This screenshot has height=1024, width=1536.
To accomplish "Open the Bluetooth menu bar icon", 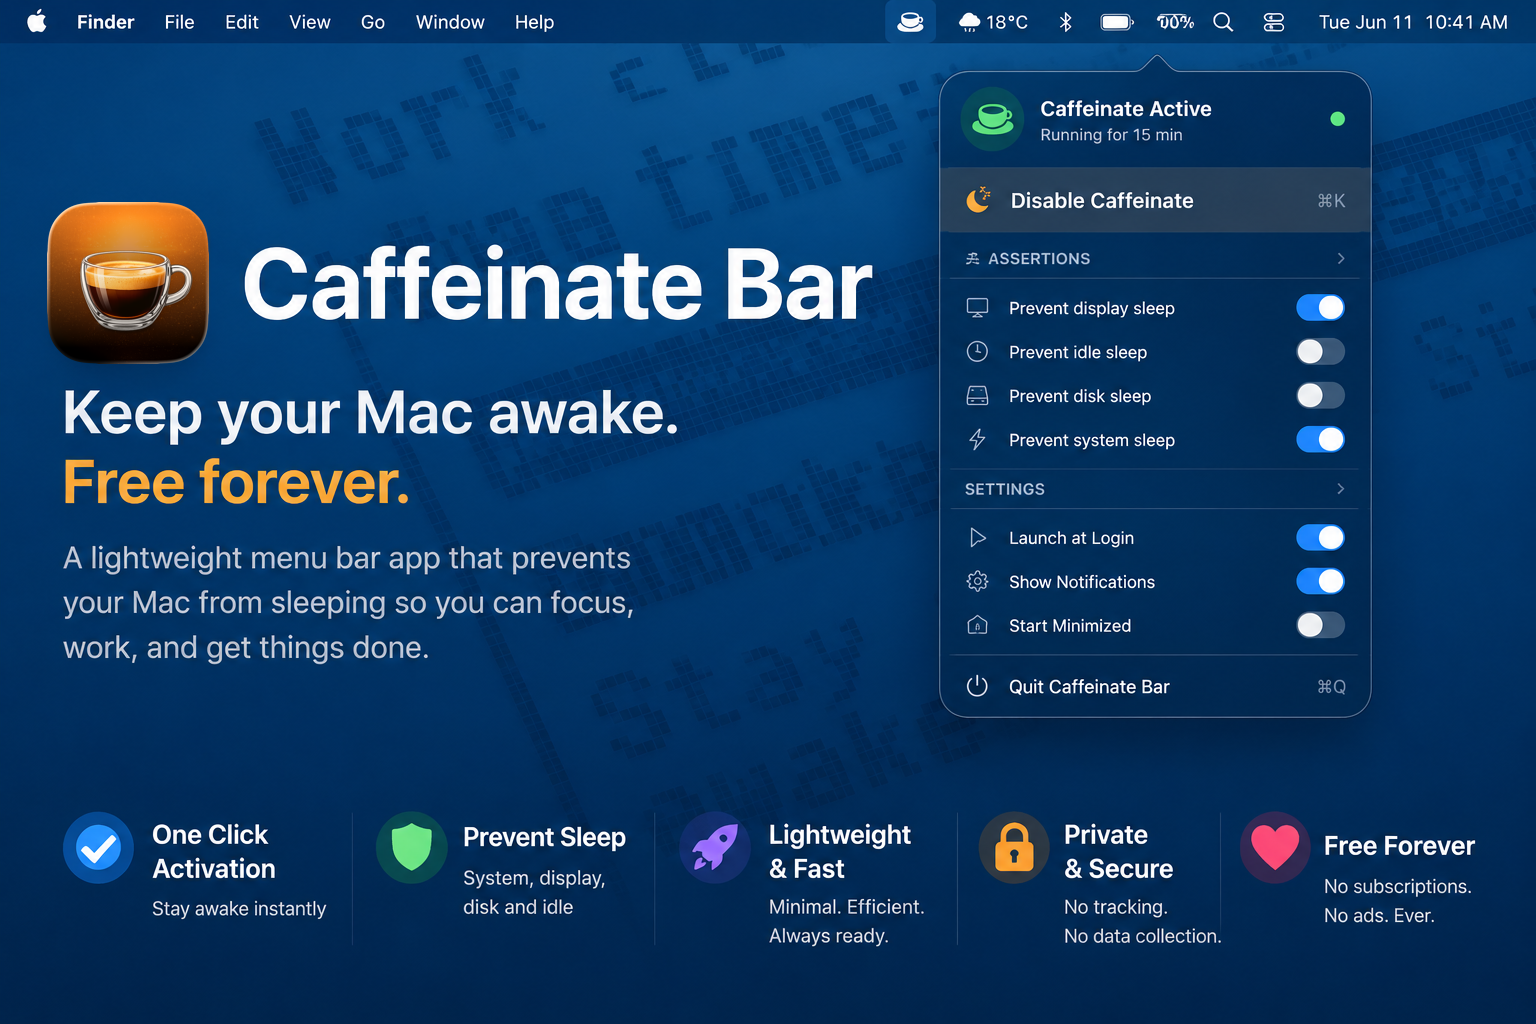I will pyautogui.click(x=1065, y=22).
